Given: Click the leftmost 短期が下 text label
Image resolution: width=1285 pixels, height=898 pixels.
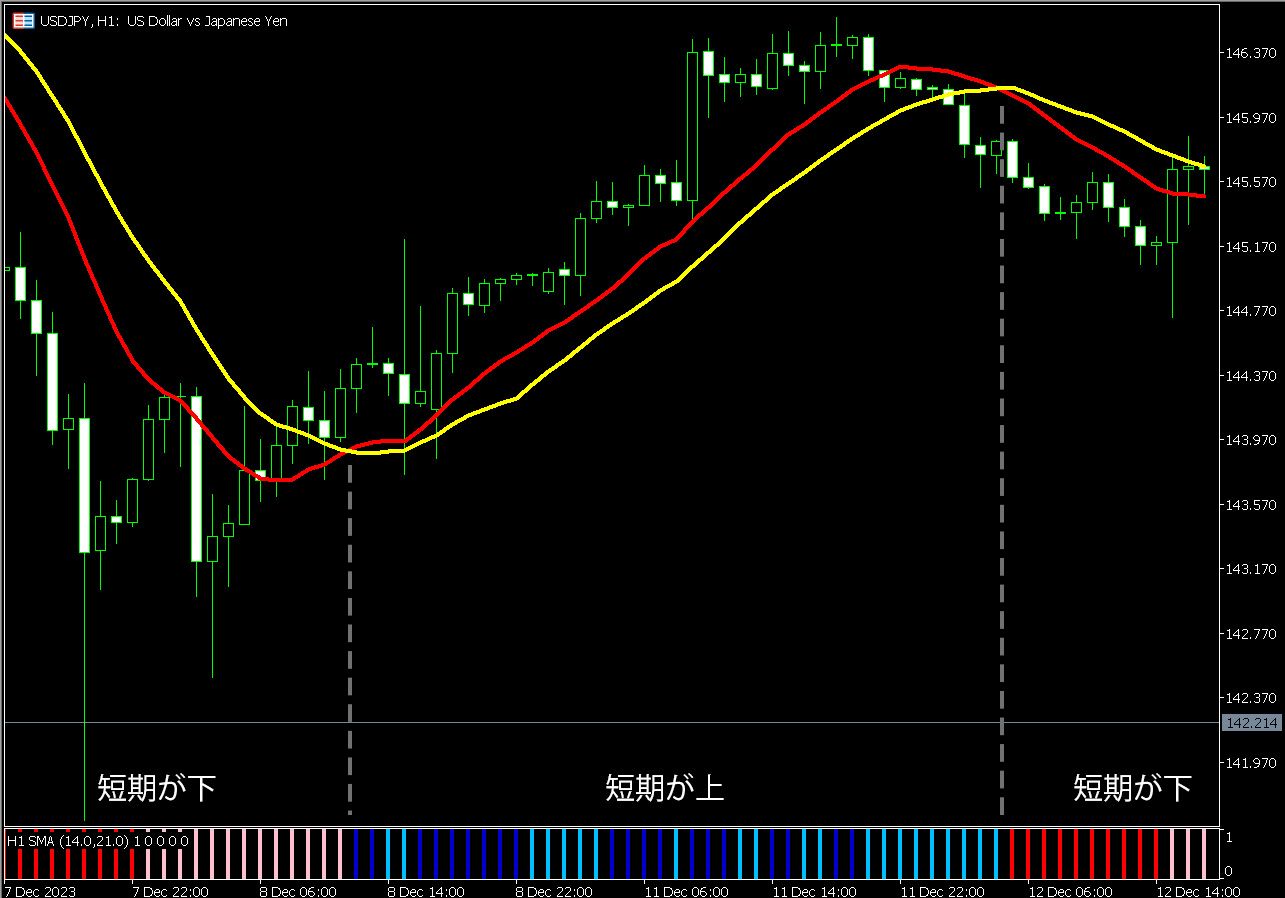Looking at the screenshot, I should click(156, 788).
